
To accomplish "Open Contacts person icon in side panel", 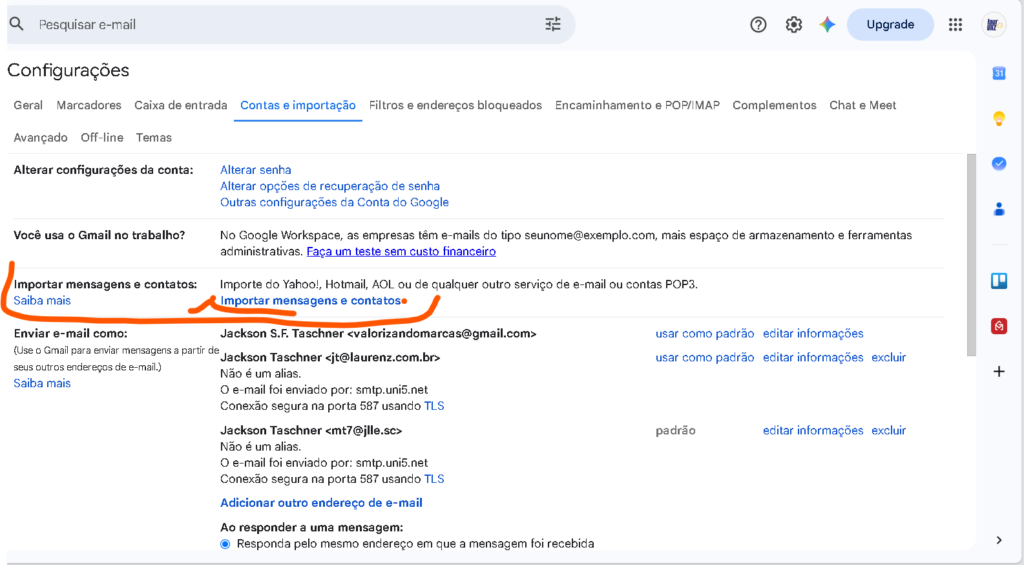I will (999, 209).
